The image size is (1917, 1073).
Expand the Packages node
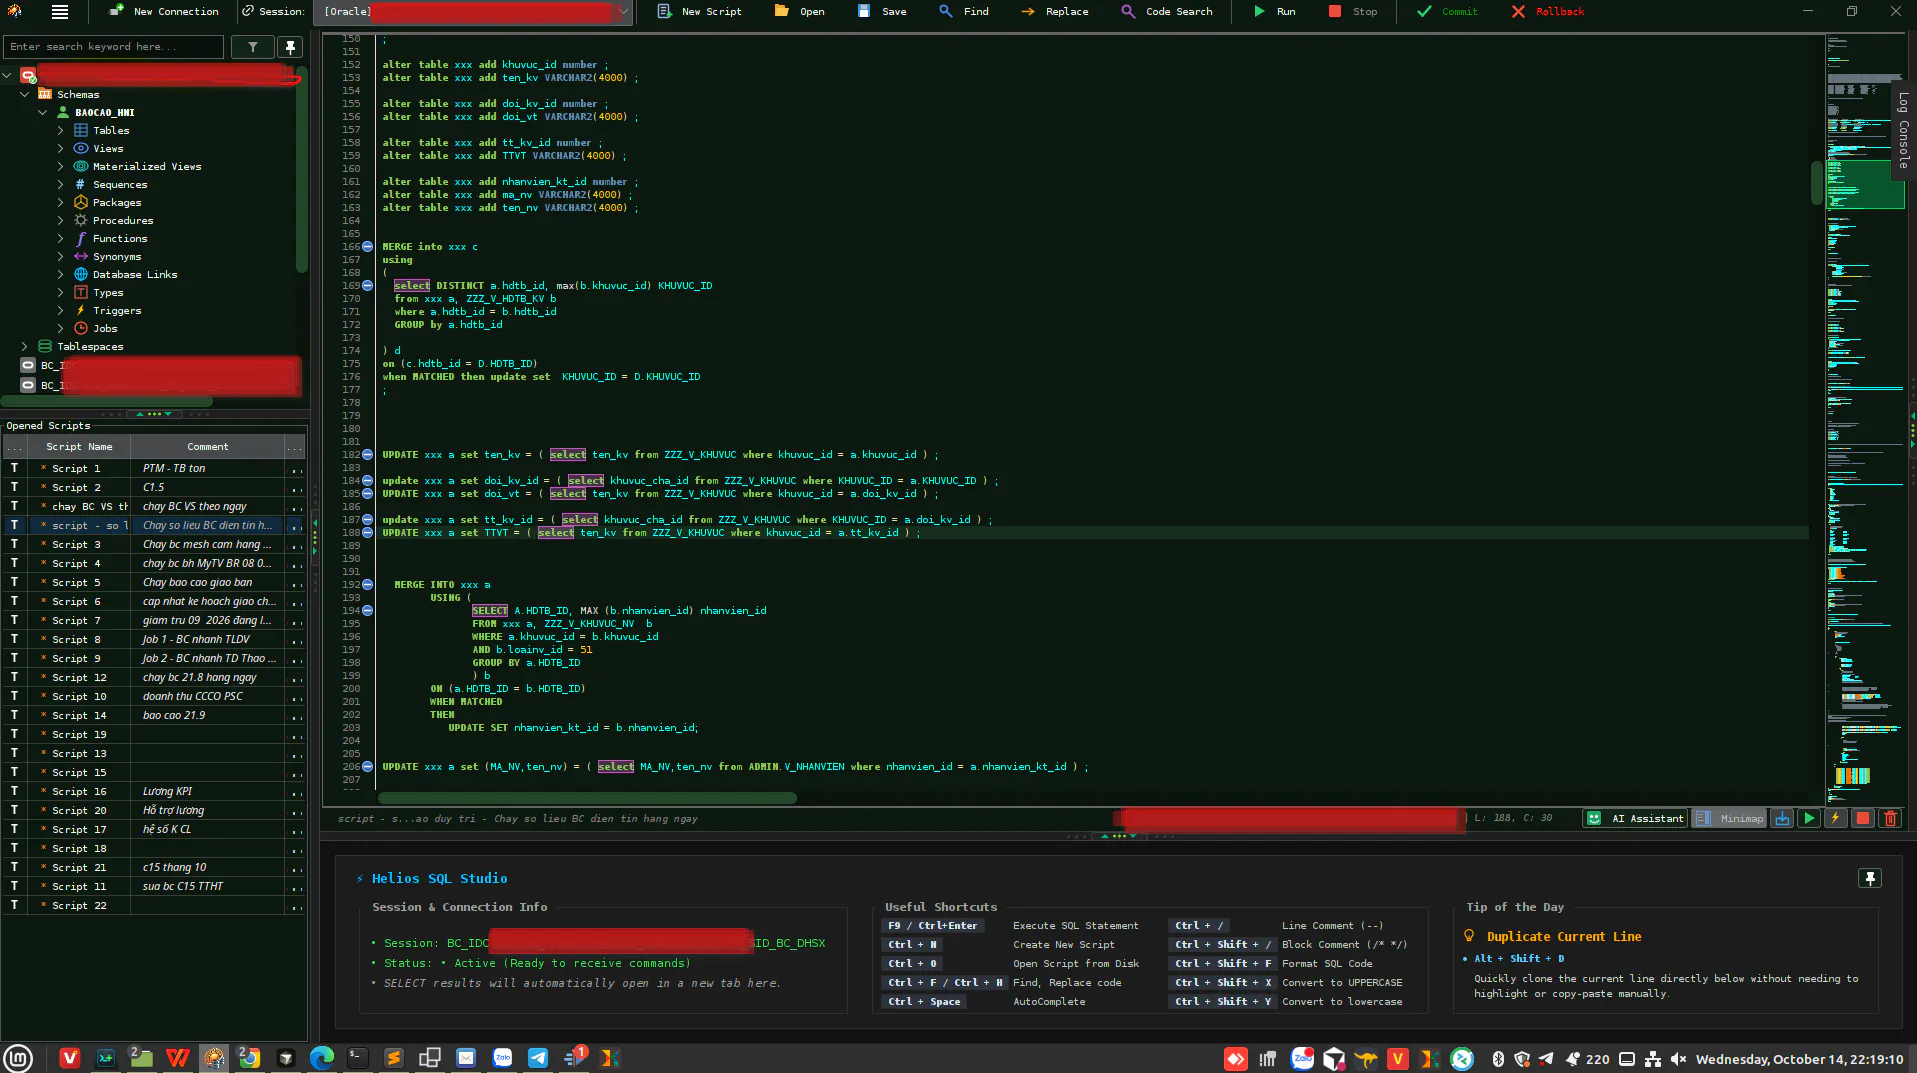(x=61, y=202)
